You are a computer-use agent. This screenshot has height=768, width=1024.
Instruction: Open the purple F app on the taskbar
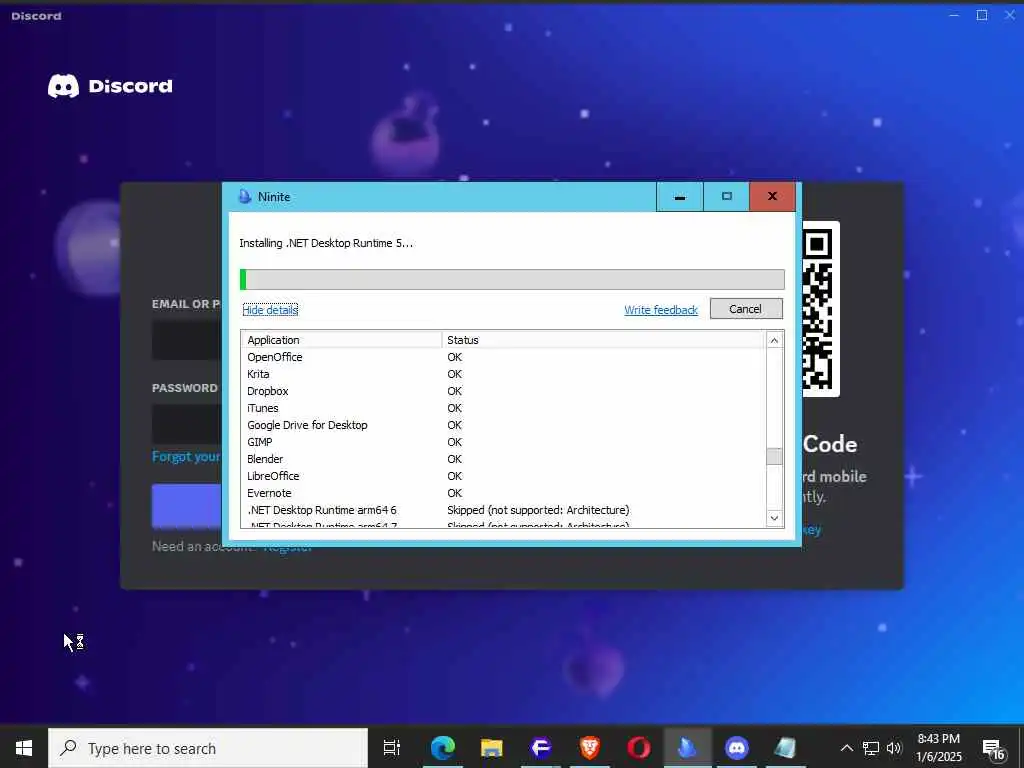pos(541,748)
